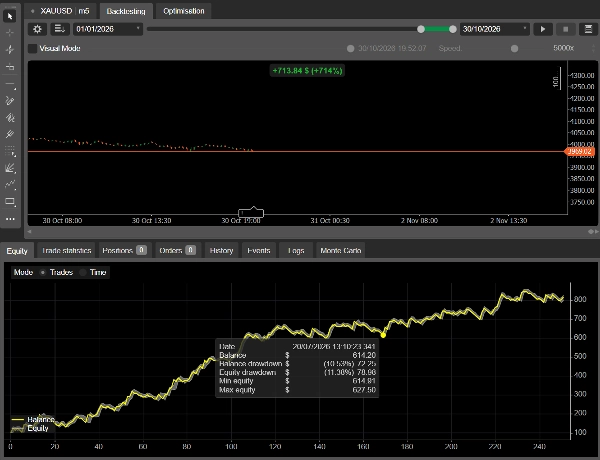Open the History tab
This screenshot has width=600, height=460.
tap(221, 251)
